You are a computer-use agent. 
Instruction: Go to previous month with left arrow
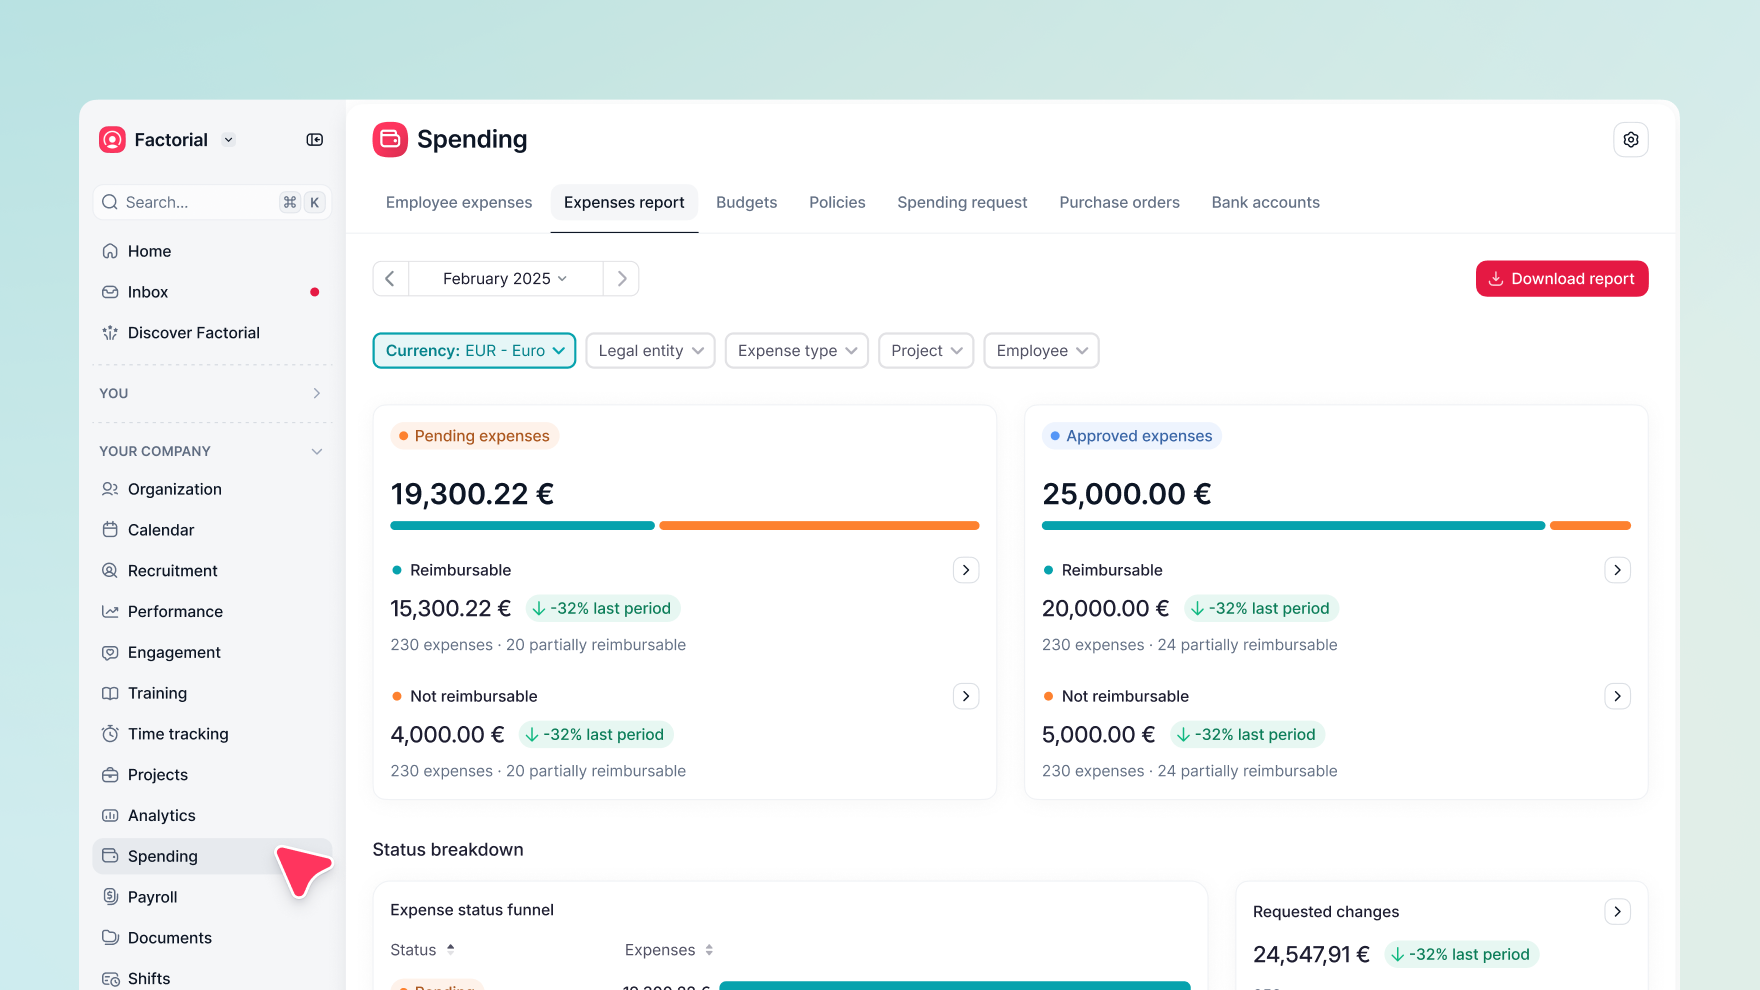point(390,279)
